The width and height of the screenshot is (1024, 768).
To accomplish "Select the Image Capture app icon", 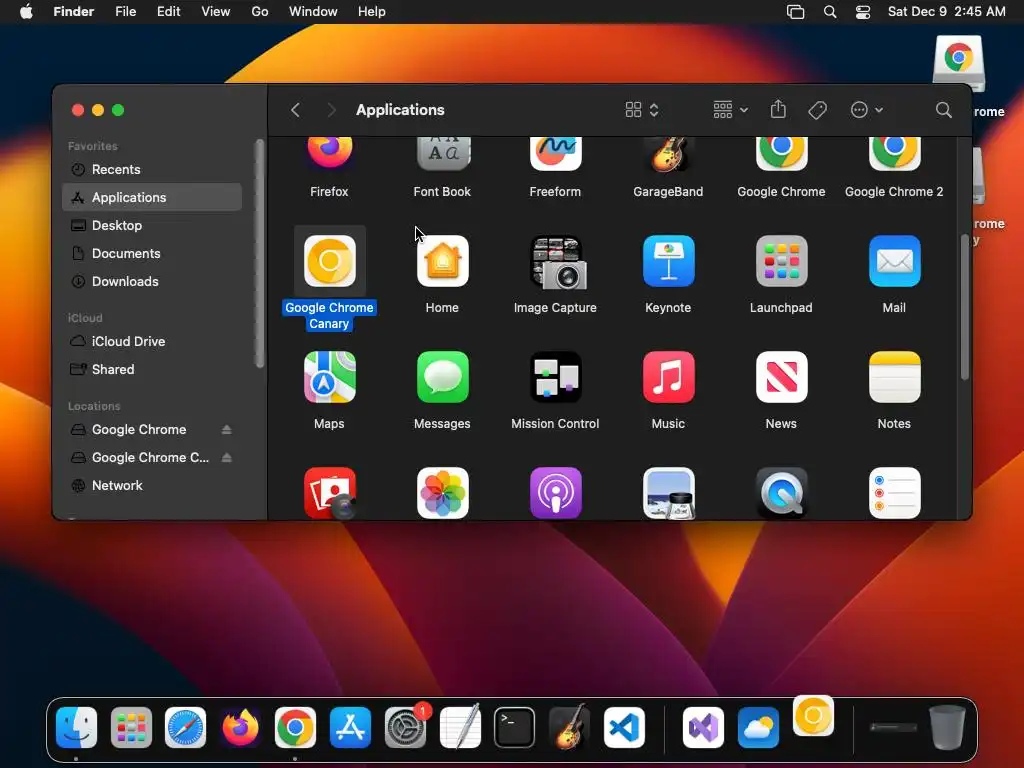I will tap(556, 262).
